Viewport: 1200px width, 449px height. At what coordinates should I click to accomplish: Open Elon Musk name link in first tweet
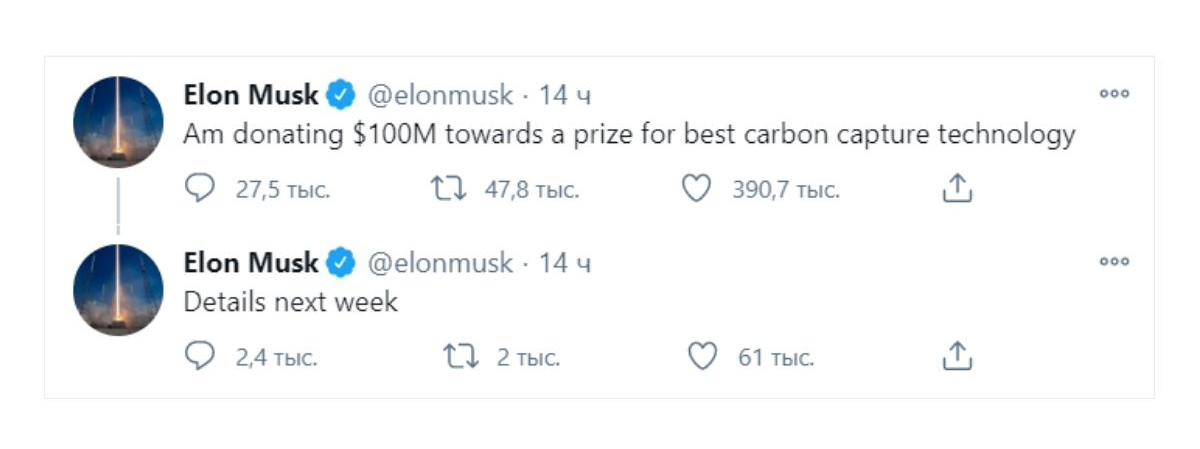[250, 96]
